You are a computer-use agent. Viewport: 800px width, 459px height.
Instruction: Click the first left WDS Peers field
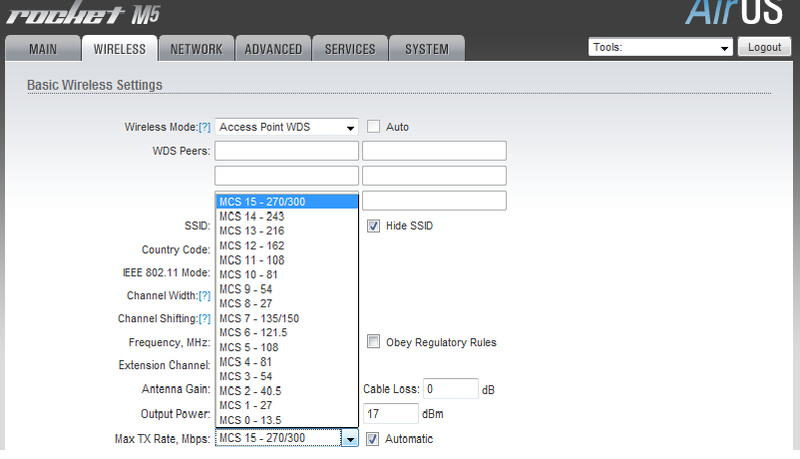tap(286, 151)
